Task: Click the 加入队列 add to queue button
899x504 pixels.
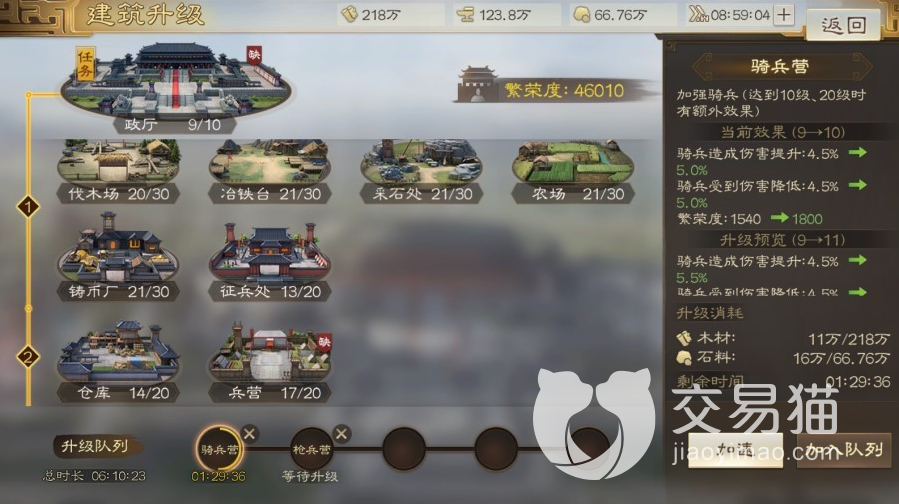Action: [844, 450]
